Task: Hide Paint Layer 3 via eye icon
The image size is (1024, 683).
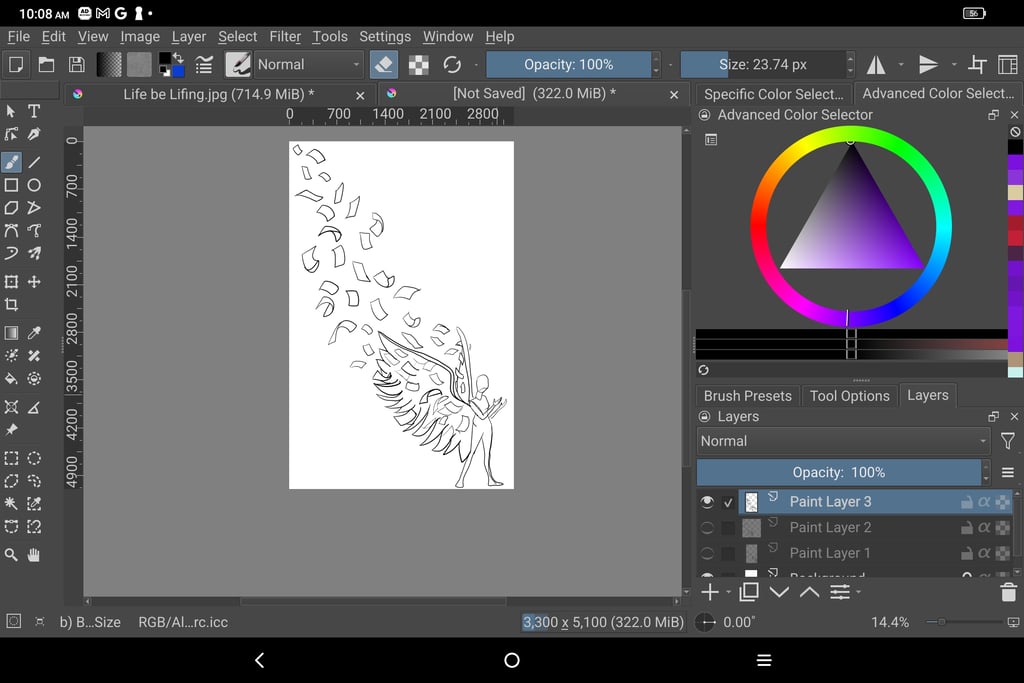Action: click(x=707, y=502)
